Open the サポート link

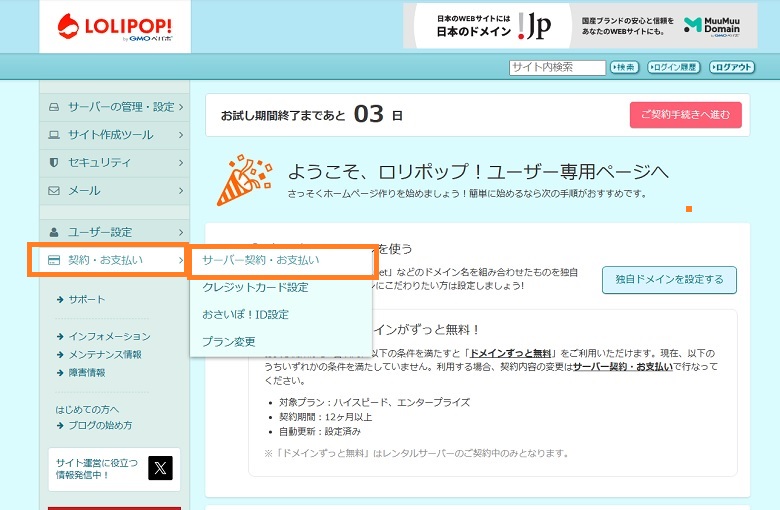87,300
